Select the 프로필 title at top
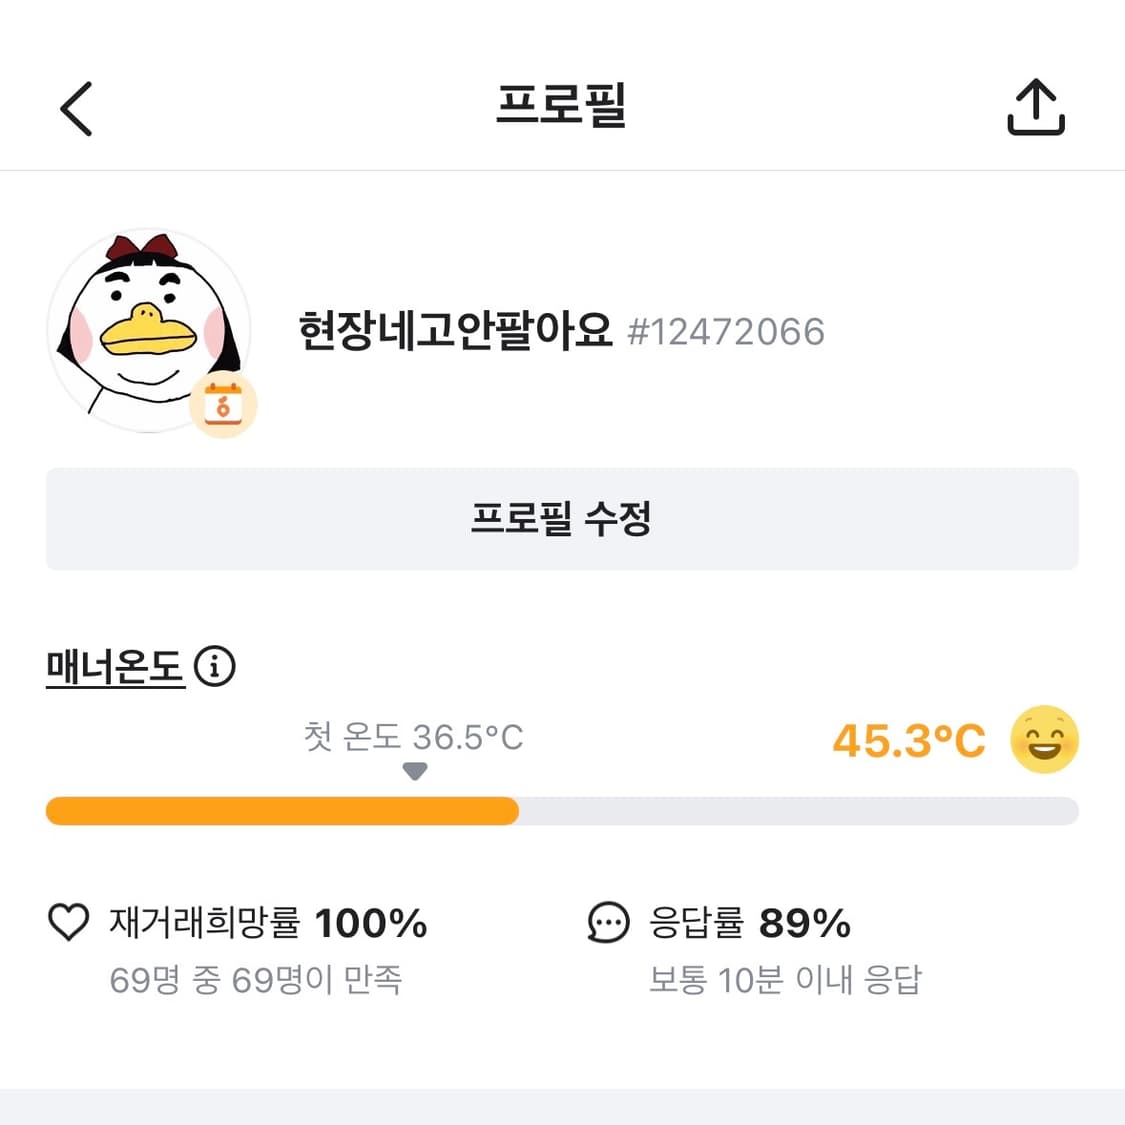The width and height of the screenshot is (1125, 1125). [562, 107]
